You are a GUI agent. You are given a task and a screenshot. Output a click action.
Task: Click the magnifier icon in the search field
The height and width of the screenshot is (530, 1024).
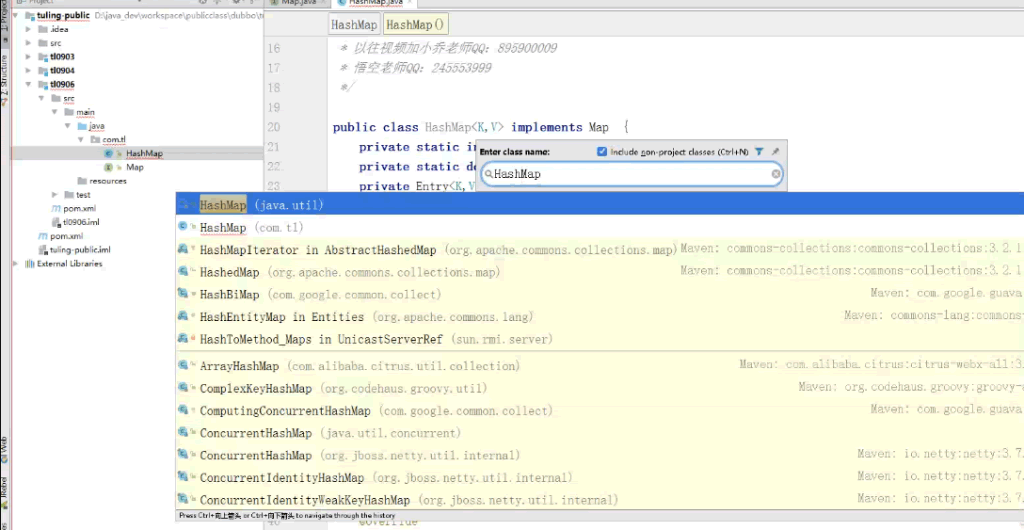(x=489, y=174)
